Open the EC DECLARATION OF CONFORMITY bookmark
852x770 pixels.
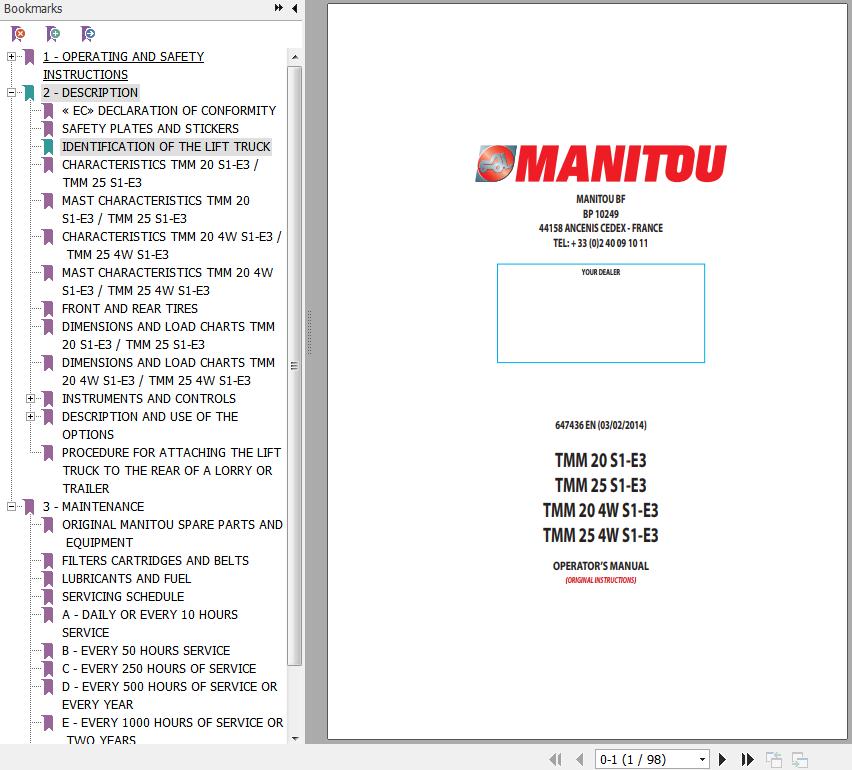point(169,111)
